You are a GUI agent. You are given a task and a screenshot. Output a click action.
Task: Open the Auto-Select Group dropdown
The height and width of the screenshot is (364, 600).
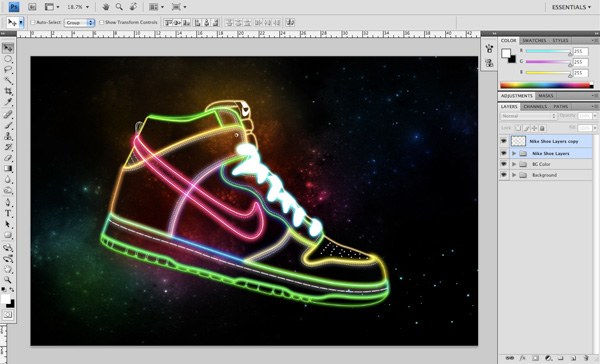click(79, 23)
